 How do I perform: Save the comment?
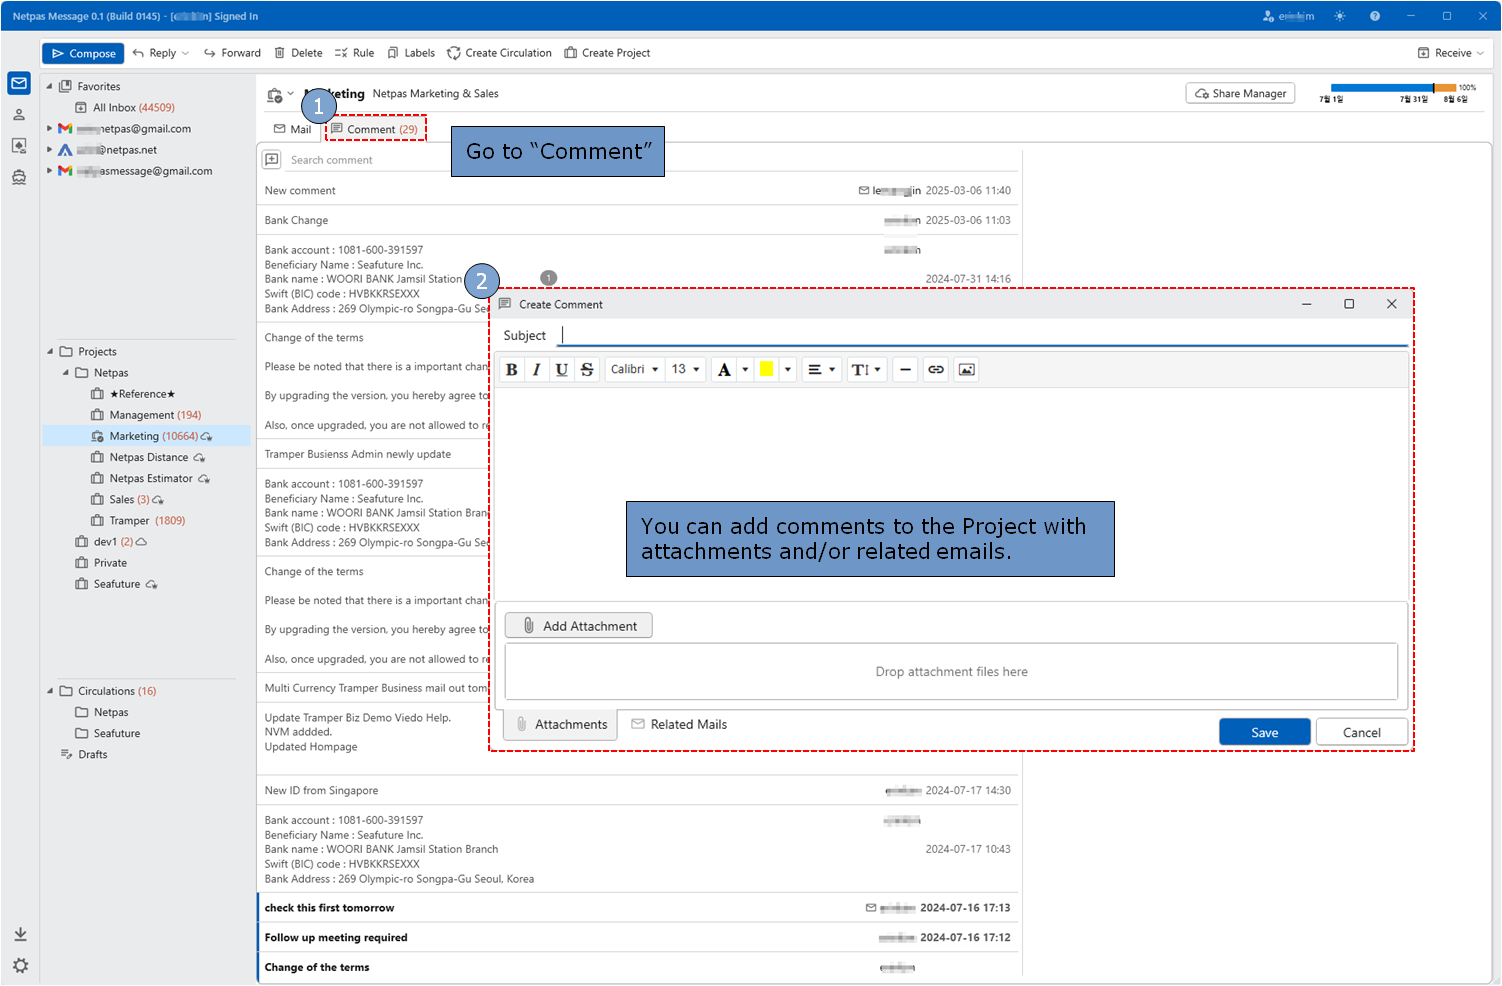[1264, 732]
